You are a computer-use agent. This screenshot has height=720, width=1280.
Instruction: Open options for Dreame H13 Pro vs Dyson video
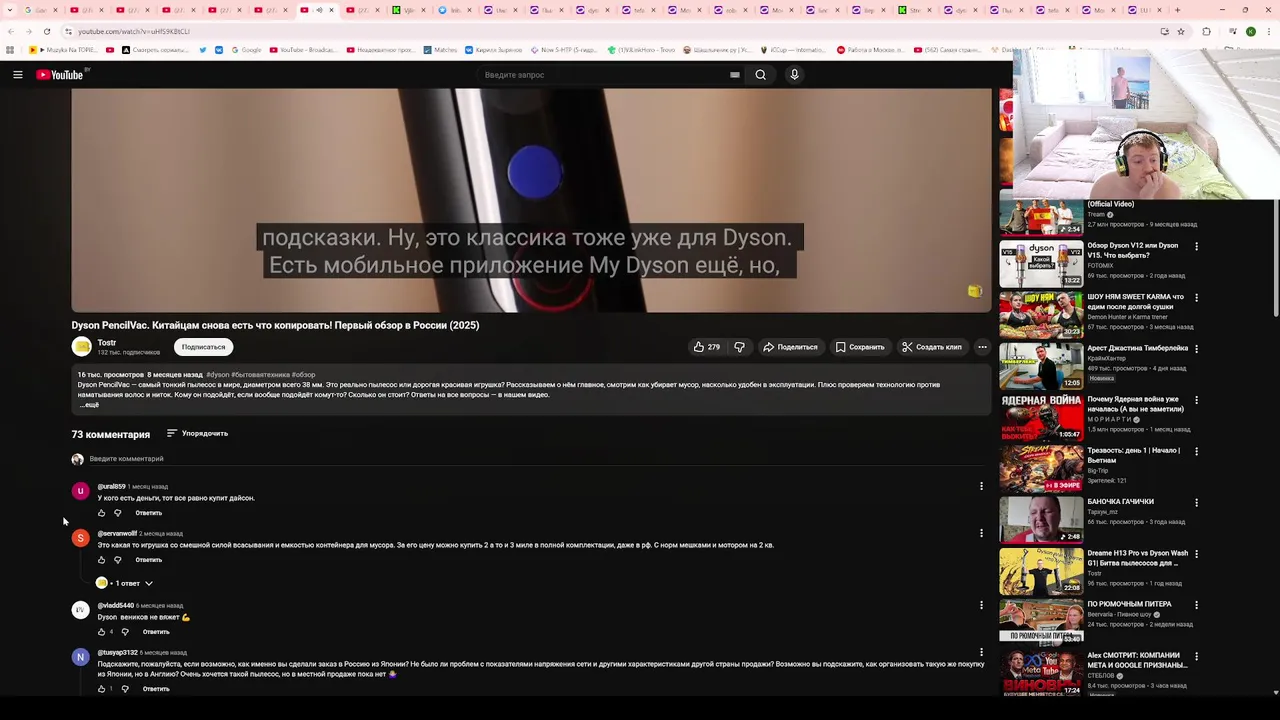[1196, 554]
